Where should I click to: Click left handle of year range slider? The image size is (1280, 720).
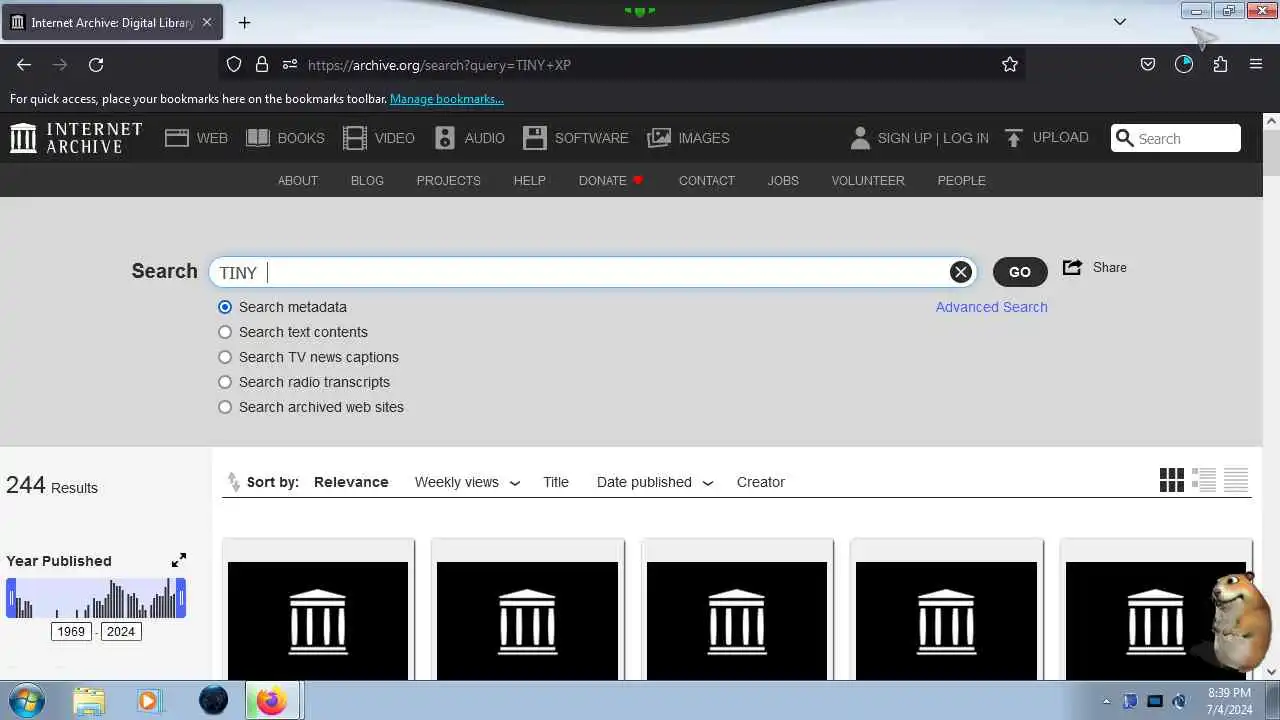point(11,598)
